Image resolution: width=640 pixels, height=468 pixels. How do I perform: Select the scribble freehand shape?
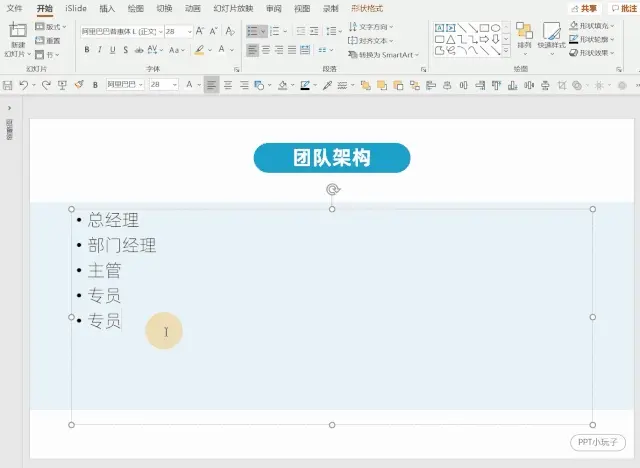click(x=451, y=51)
